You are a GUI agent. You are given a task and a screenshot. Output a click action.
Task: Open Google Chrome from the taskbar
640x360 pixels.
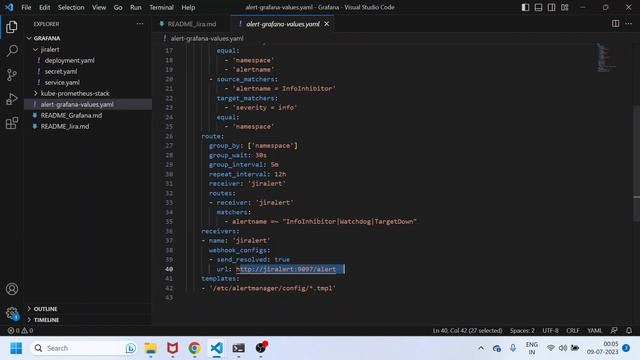[x=195, y=348]
